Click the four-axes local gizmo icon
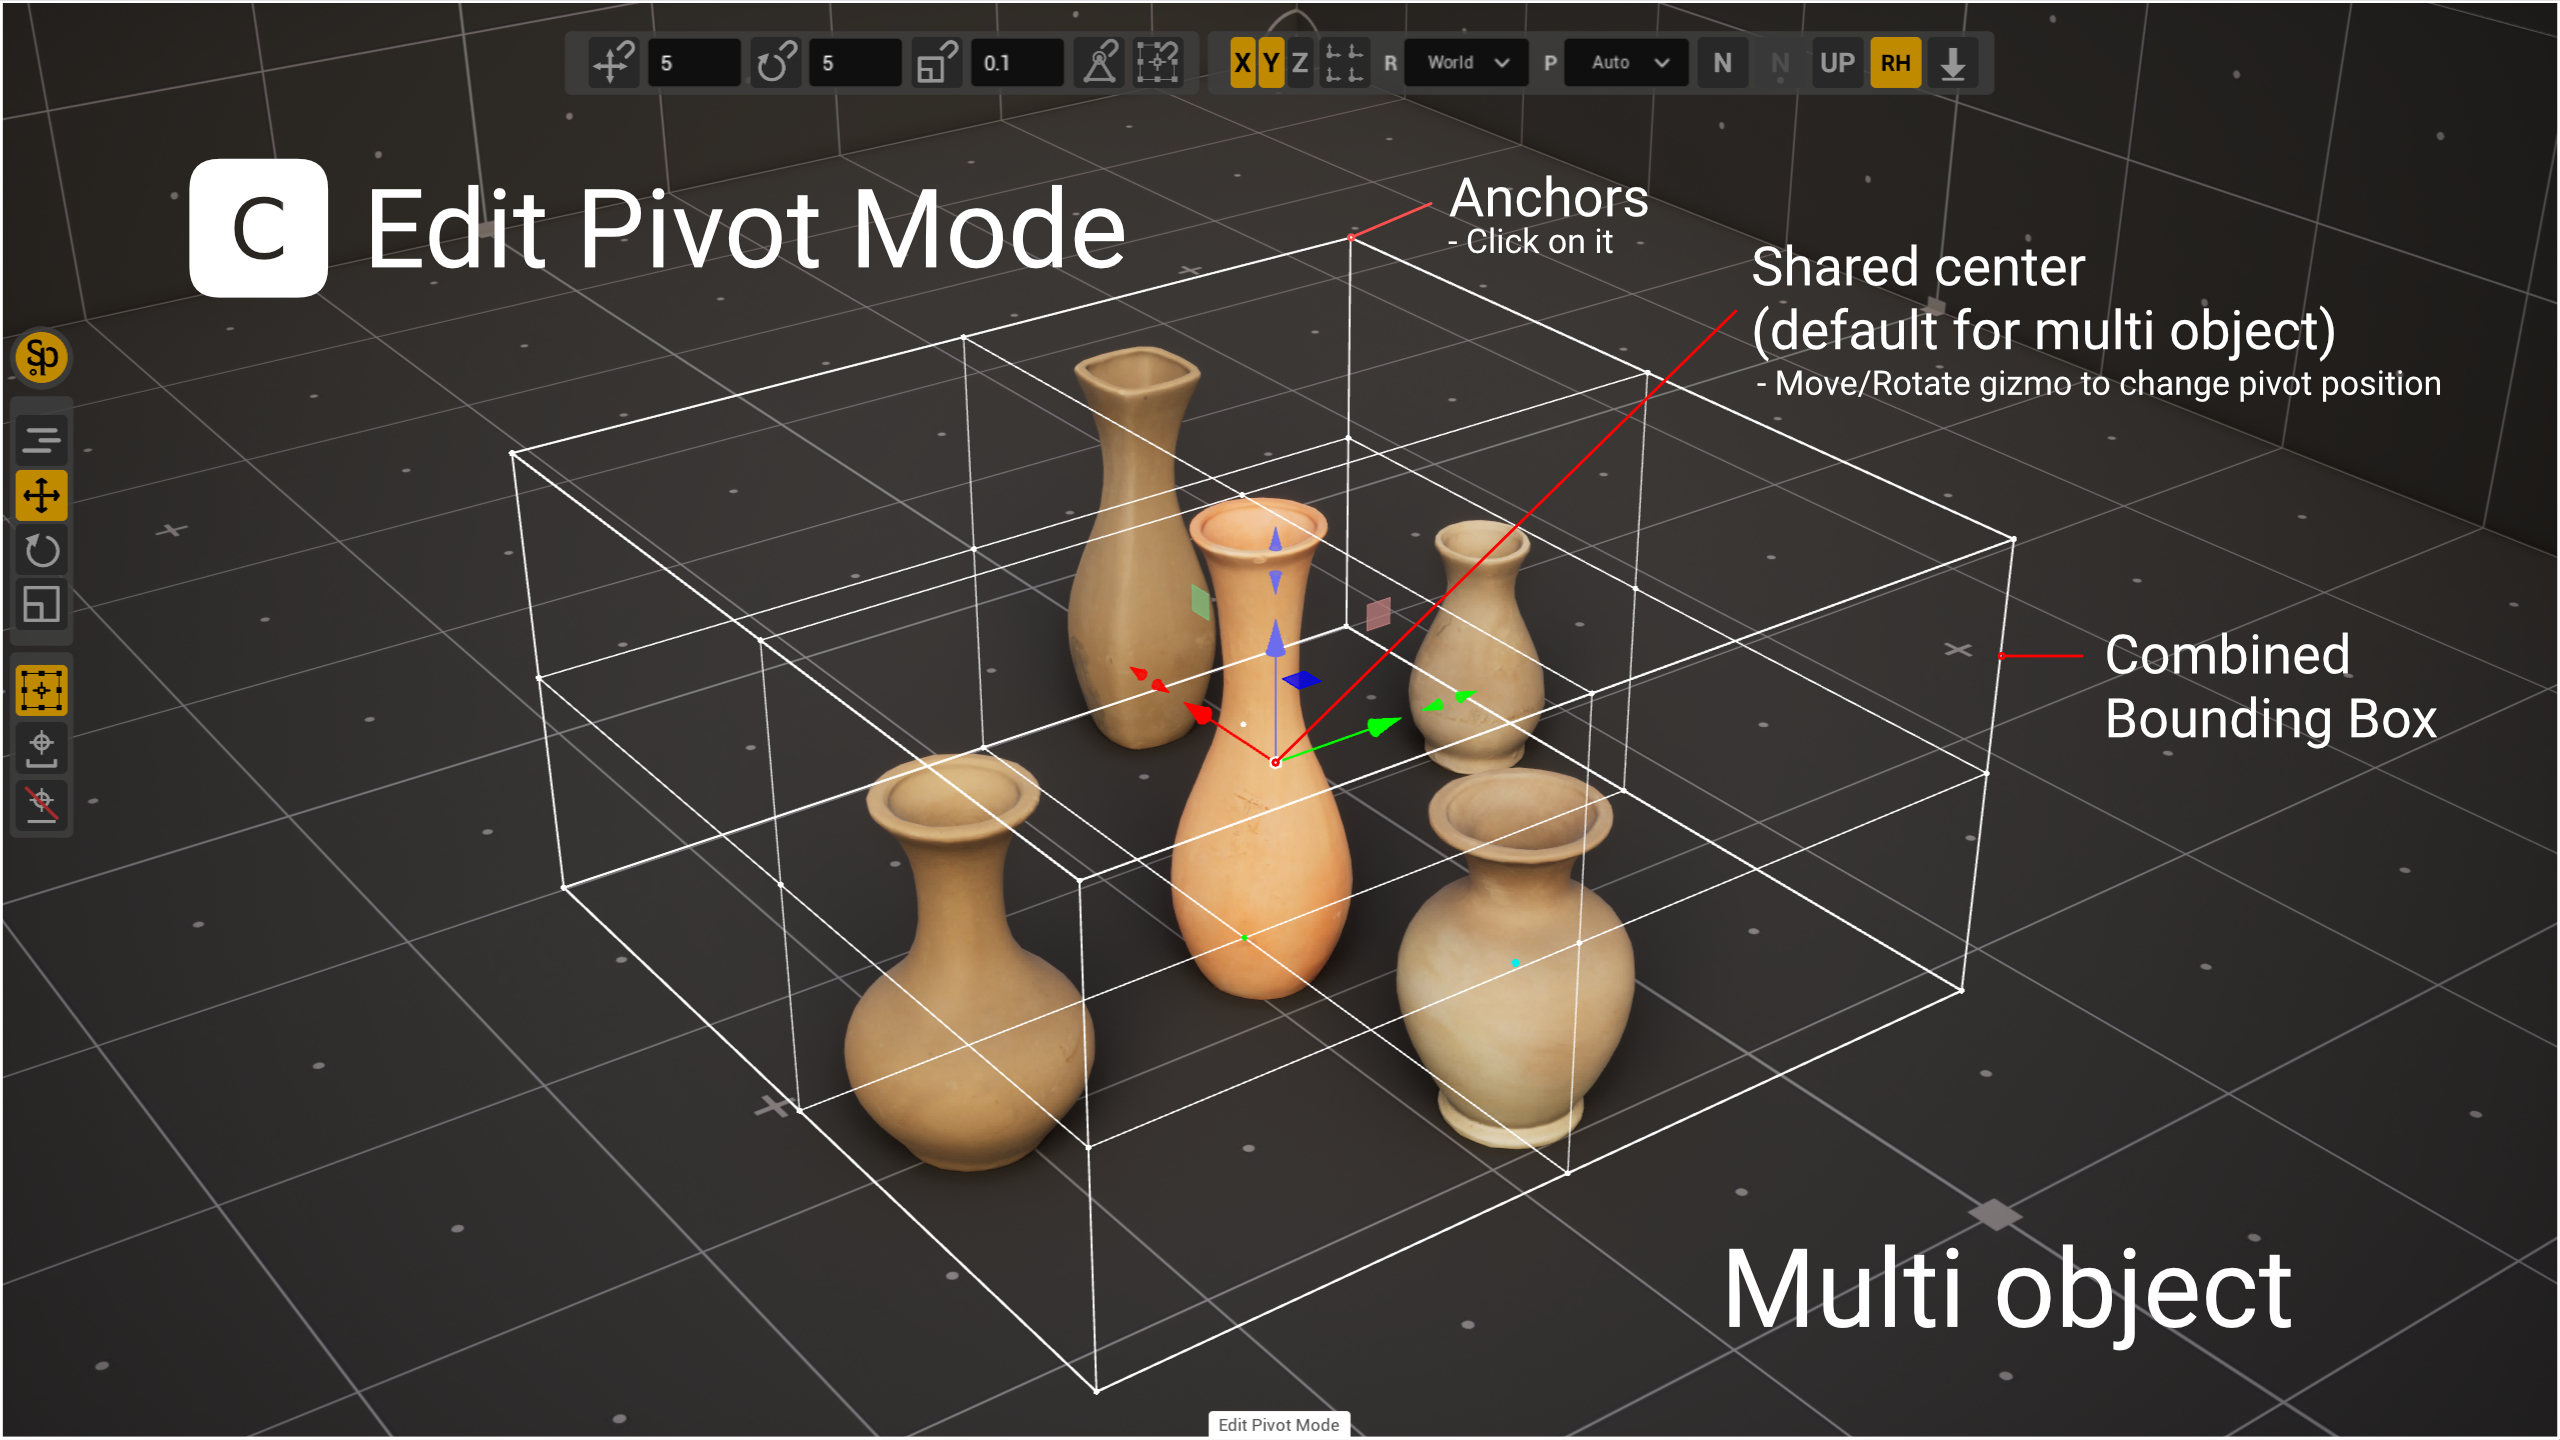The image size is (2560, 1440). (1344, 63)
